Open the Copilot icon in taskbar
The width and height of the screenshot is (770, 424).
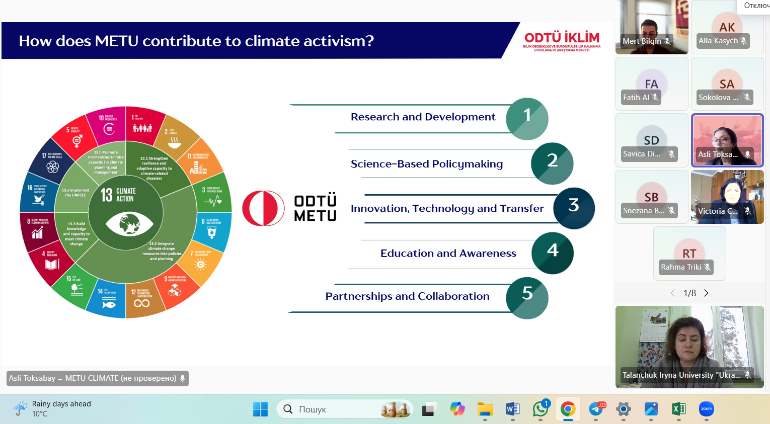click(x=458, y=409)
